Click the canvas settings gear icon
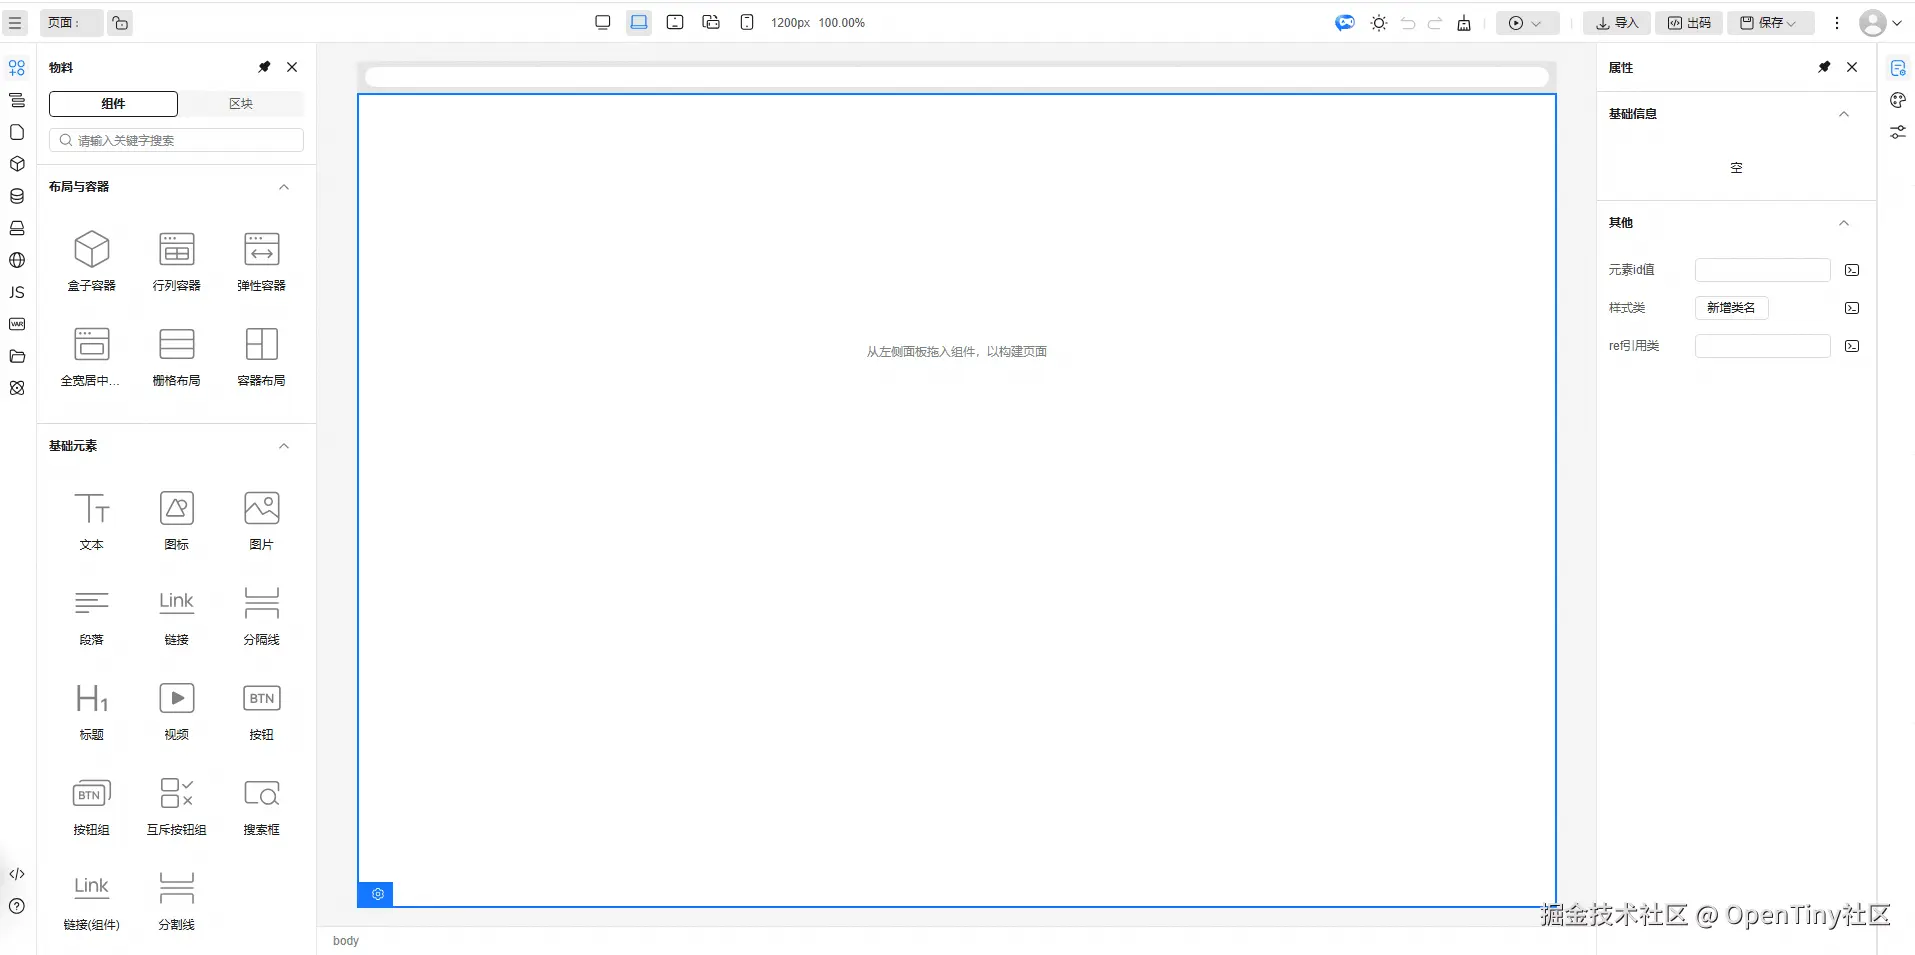1915x955 pixels. [377, 894]
